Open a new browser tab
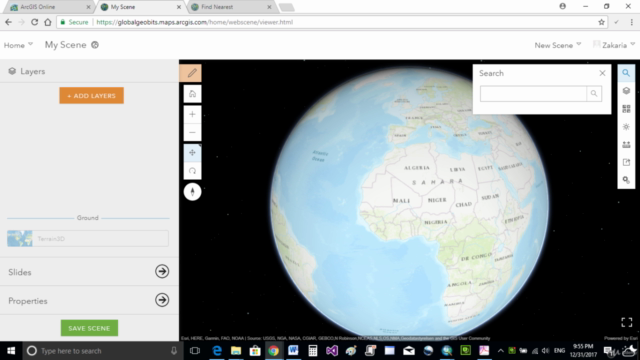Screen dimensions: 640x360 pyautogui.click(x=286, y=7)
